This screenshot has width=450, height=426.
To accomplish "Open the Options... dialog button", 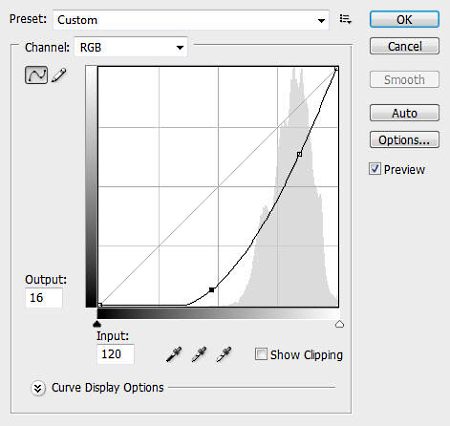I will pyautogui.click(x=404, y=140).
